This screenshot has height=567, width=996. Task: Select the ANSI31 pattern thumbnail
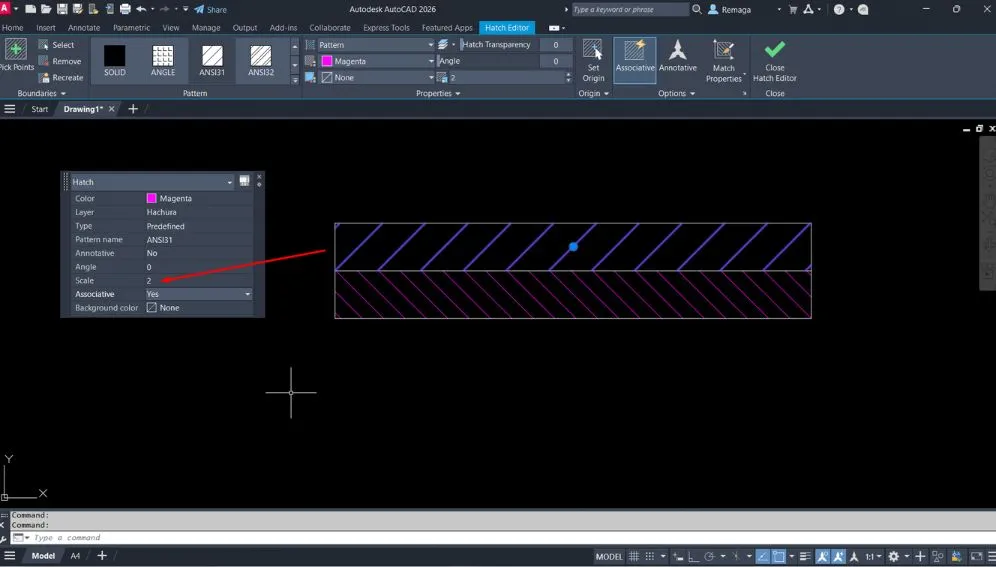212,61
